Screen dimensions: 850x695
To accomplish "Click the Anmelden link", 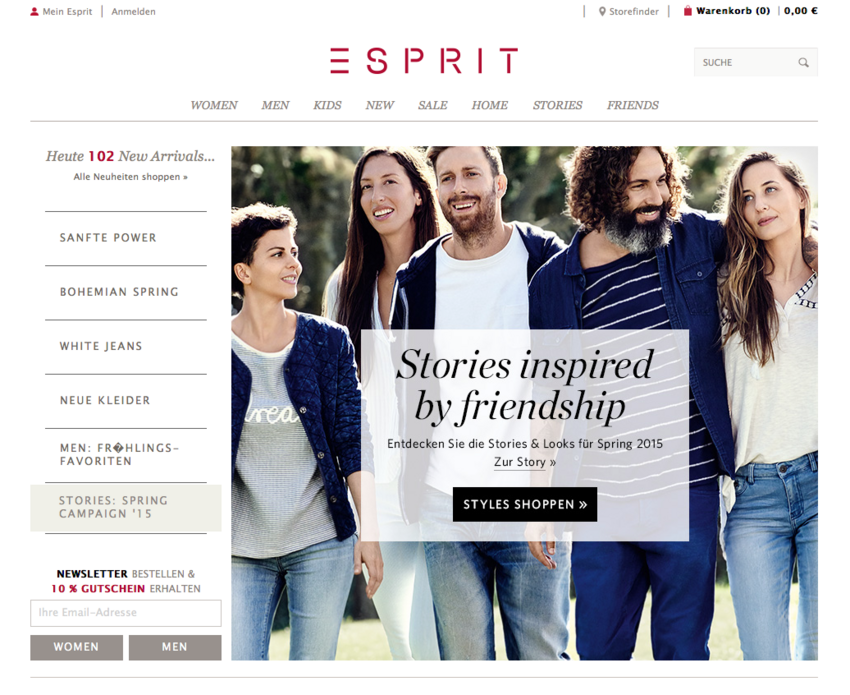I will click(x=133, y=11).
